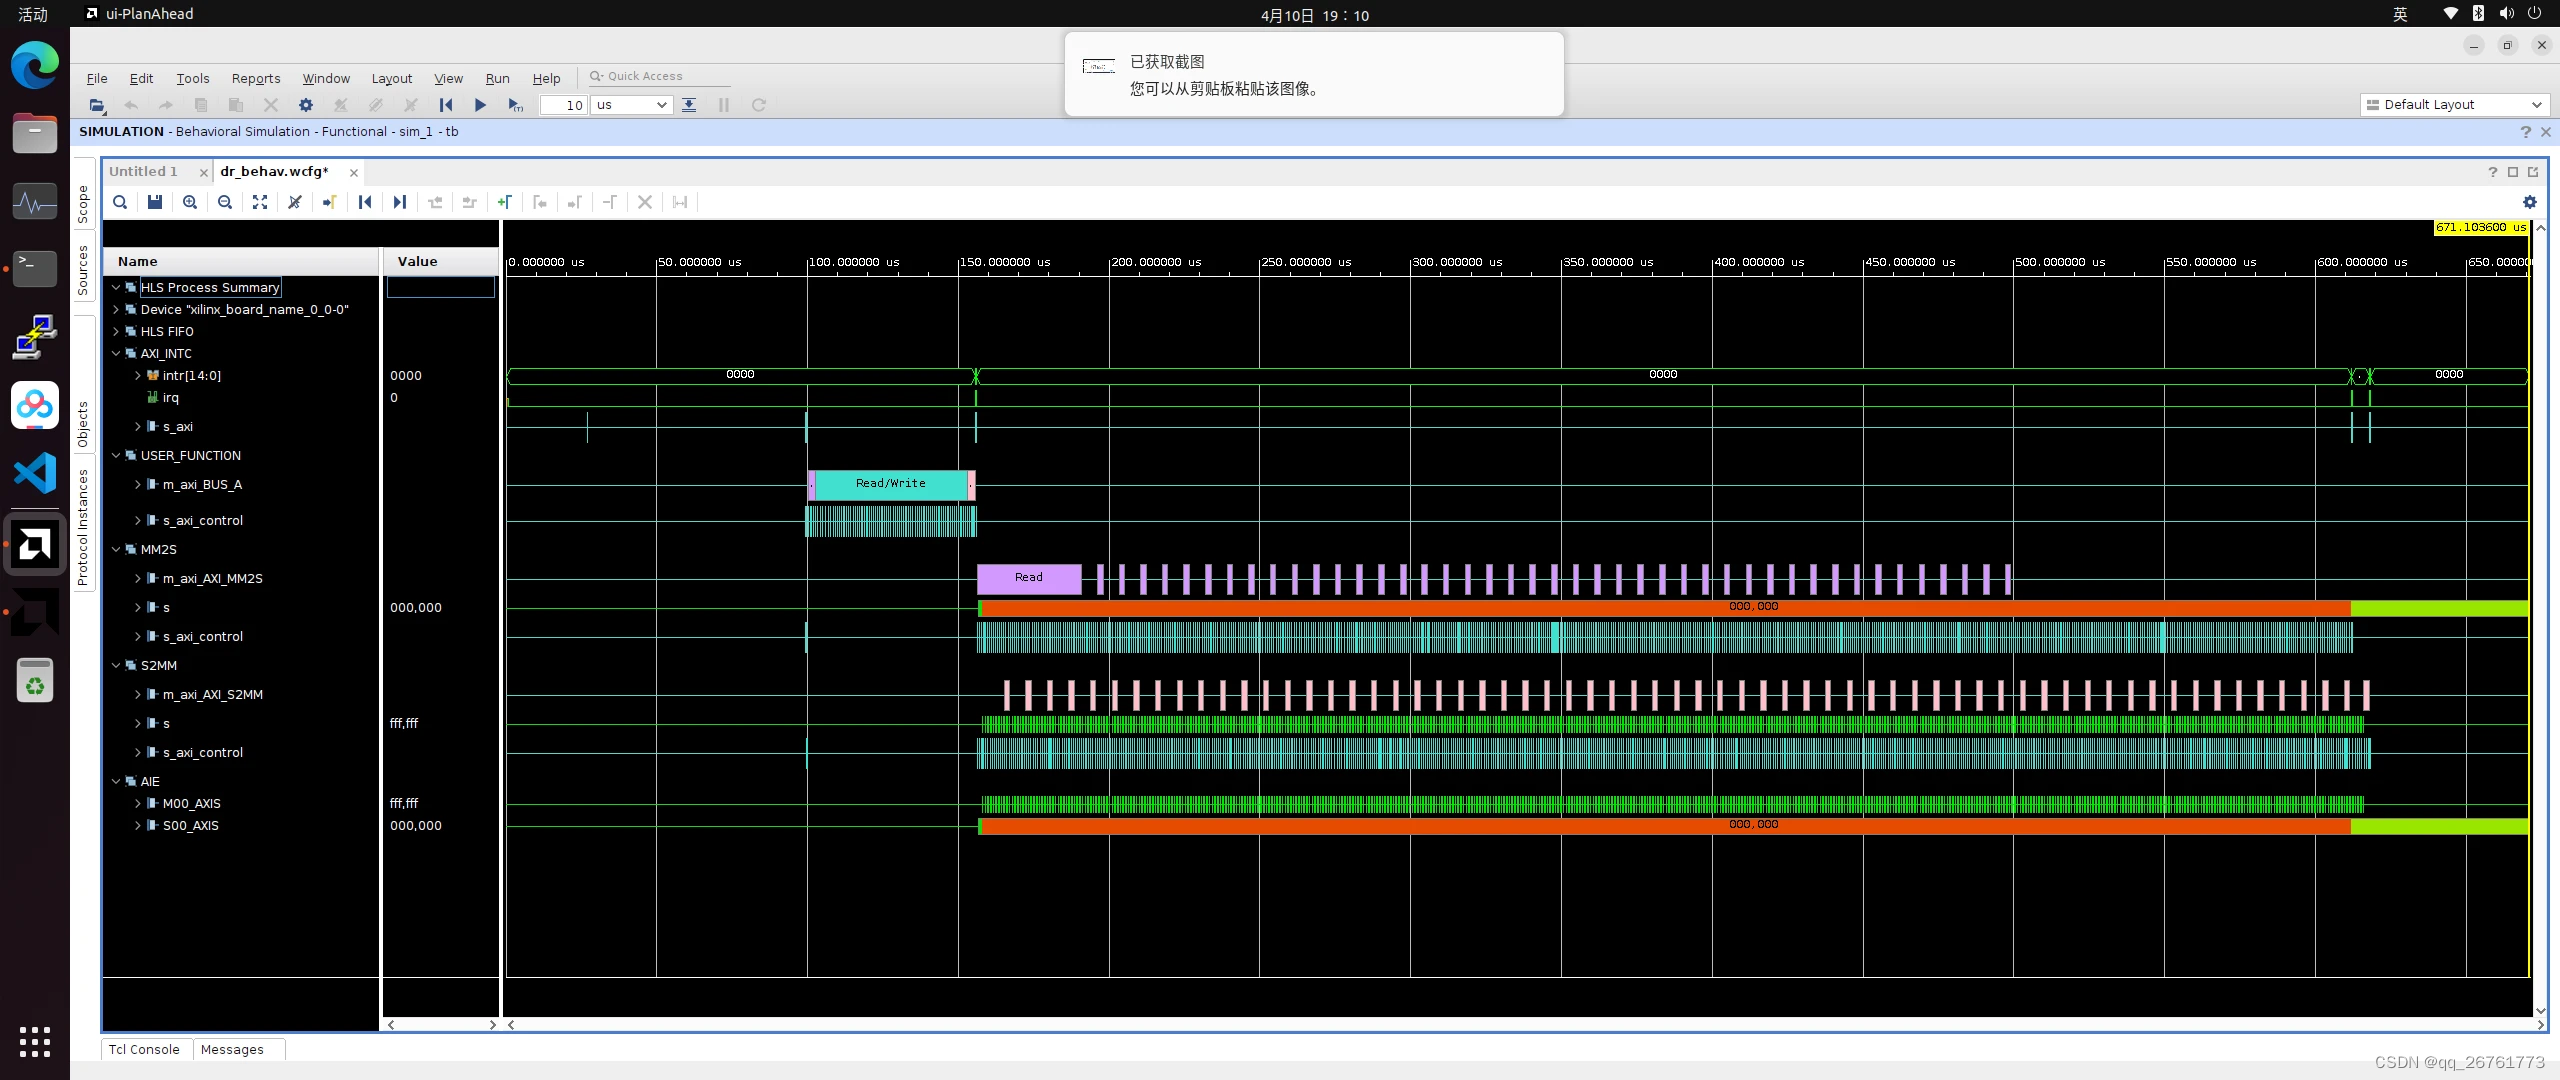The image size is (2560, 1080).
Task: Open the time unit dropdown showing us
Action: click(662, 104)
